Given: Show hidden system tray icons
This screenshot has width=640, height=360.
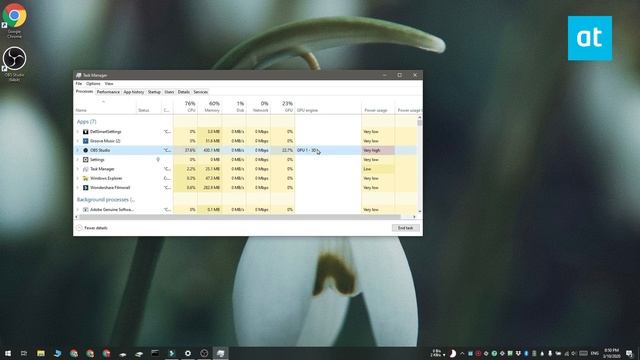Looking at the screenshot, I should [x=462, y=353].
